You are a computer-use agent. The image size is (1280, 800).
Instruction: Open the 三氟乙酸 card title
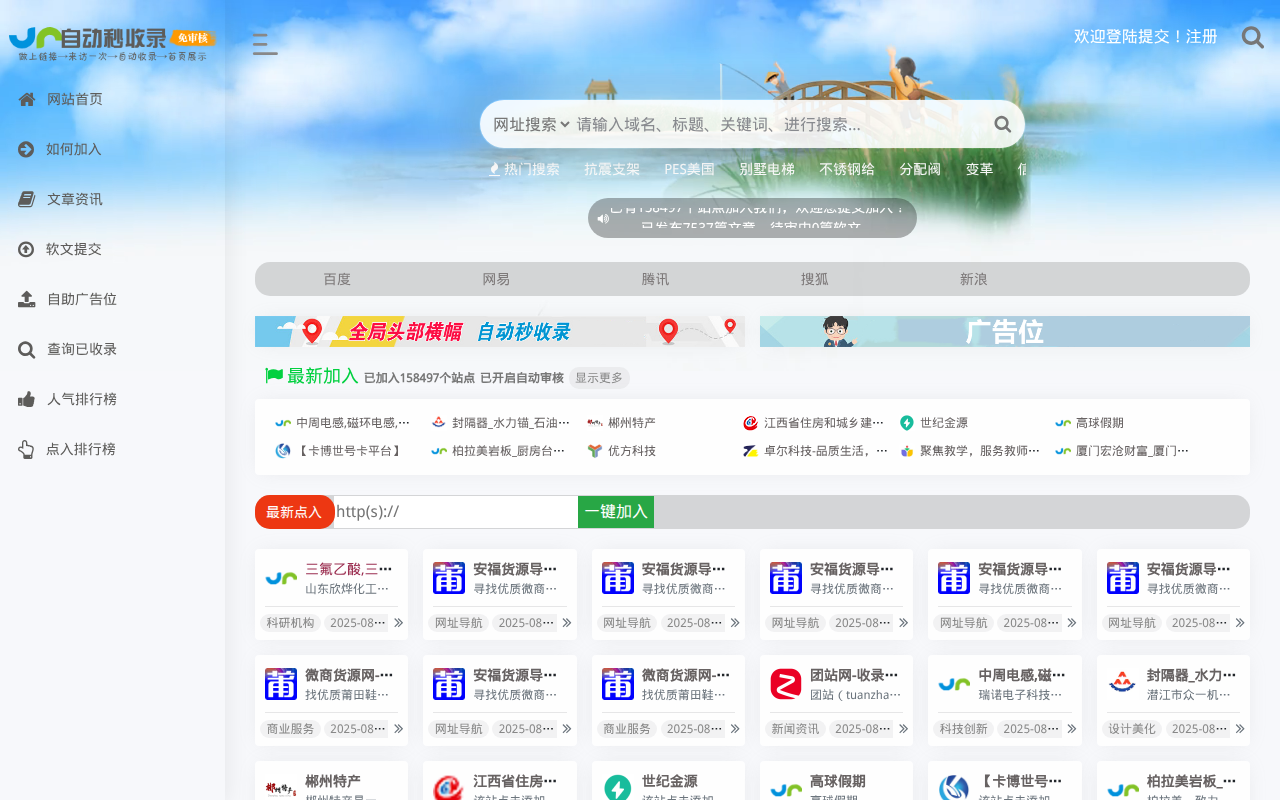coord(349,569)
